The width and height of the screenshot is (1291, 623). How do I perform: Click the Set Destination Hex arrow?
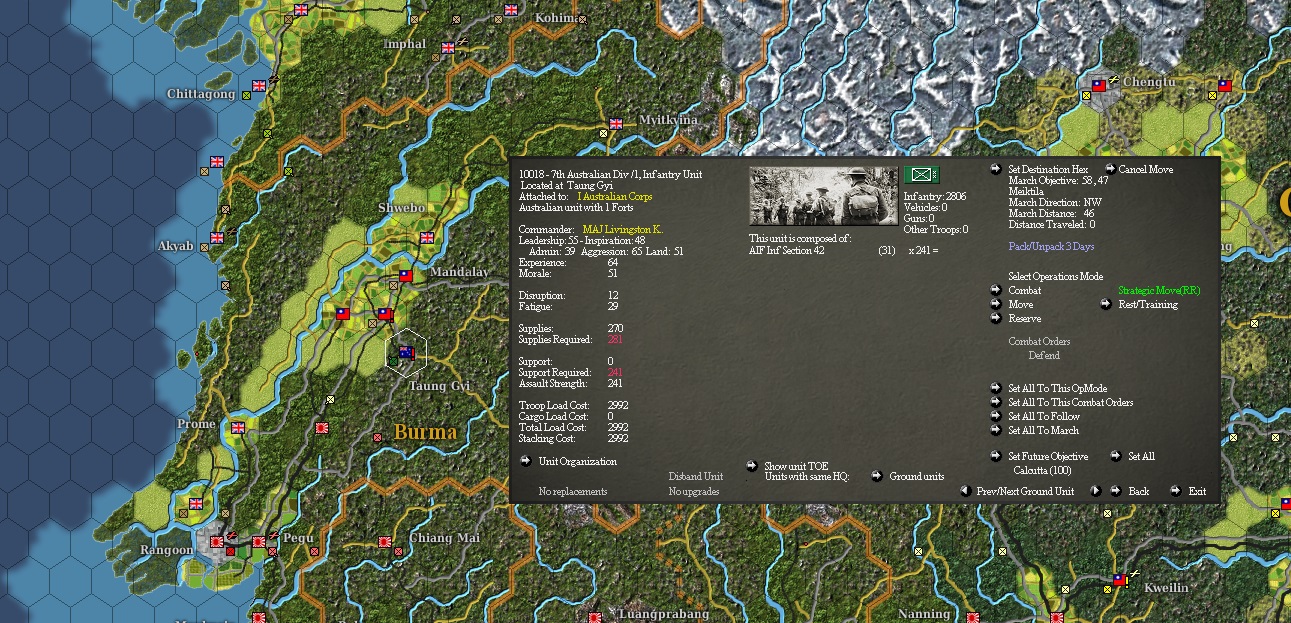coord(996,169)
